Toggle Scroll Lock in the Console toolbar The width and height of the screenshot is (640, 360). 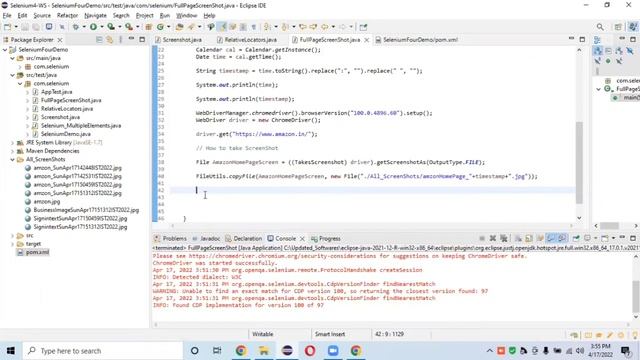coord(529,238)
